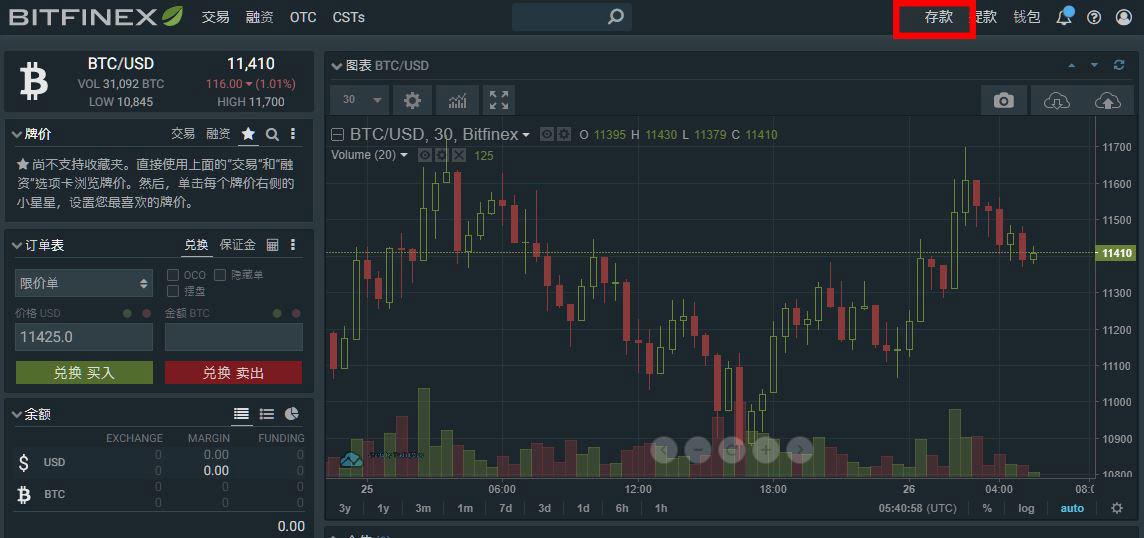Enable the 挂盘 post-only checkbox
Screen dimensions: 1144x538
coord(173,291)
